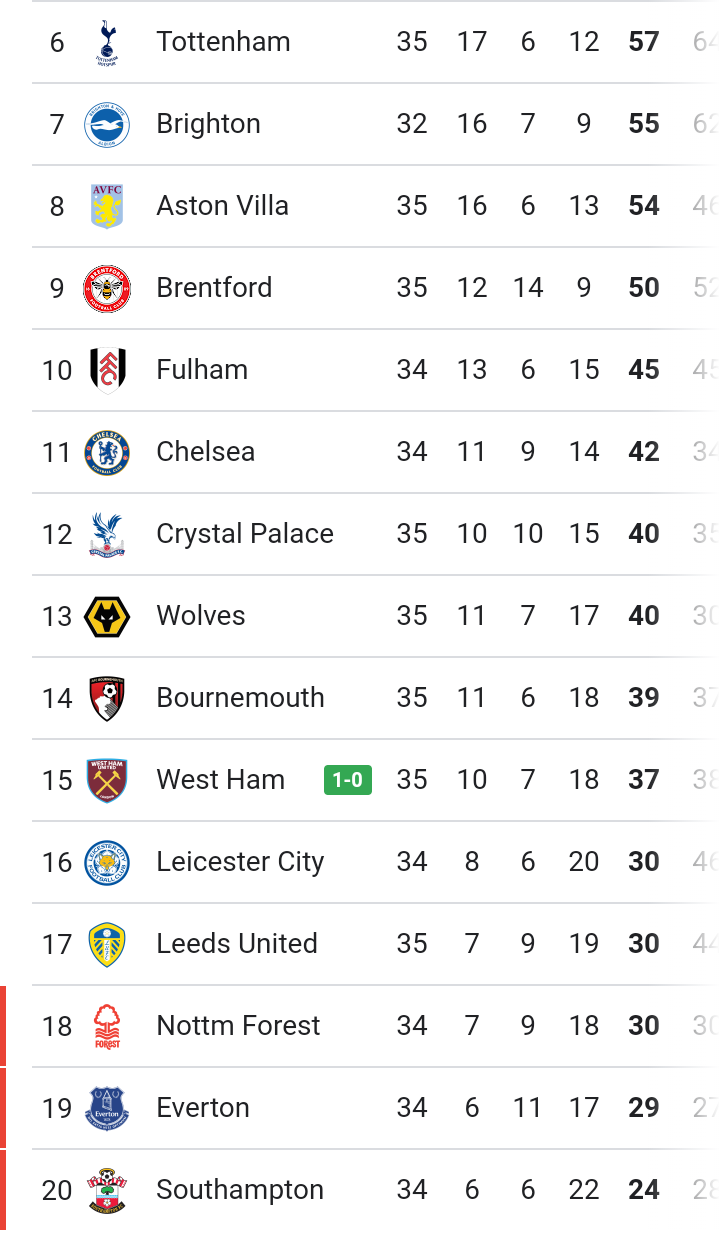
Task: Open the green 1-0 live score badge
Action: click(348, 780)
